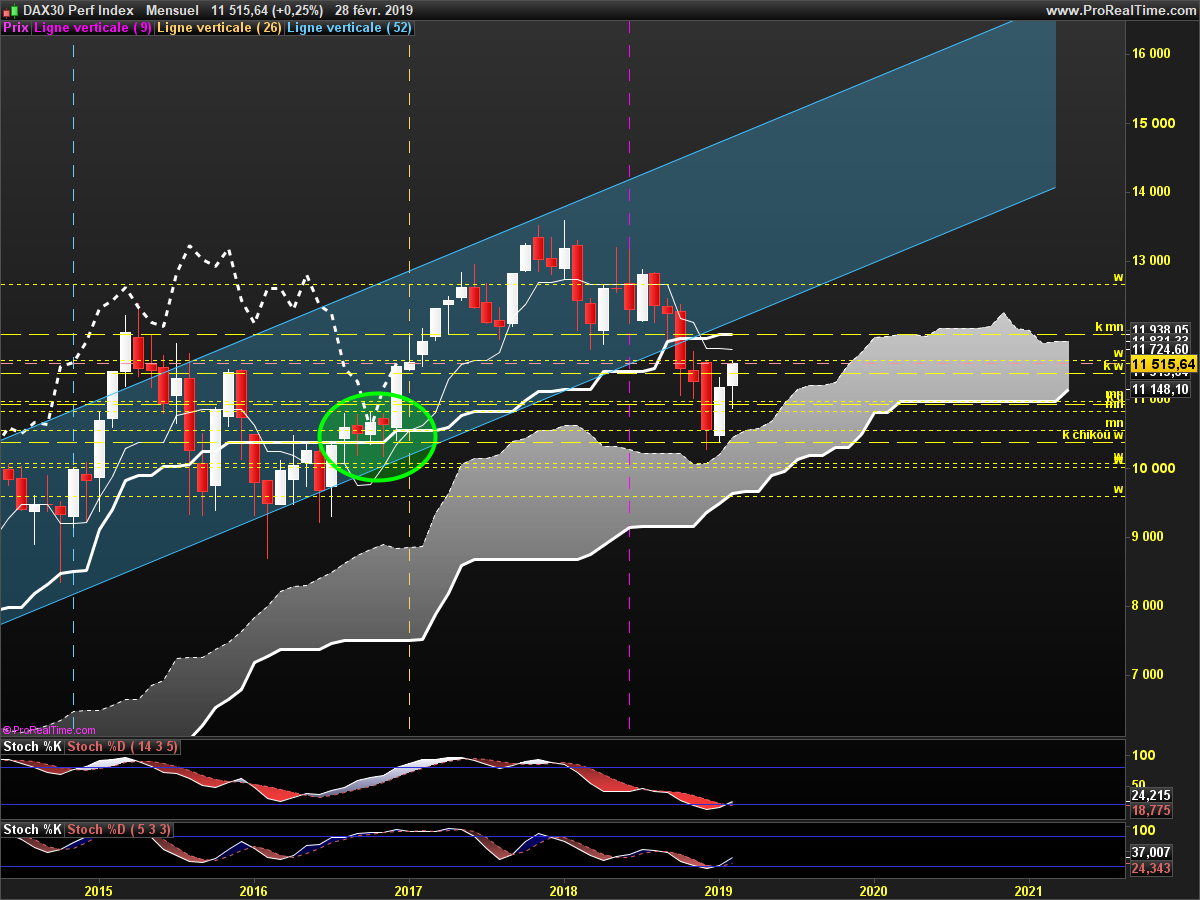Click Stoch %K label of 5 3 3 panel
The height and width of the screenshot is (900, 1200).
pos(33,830)
